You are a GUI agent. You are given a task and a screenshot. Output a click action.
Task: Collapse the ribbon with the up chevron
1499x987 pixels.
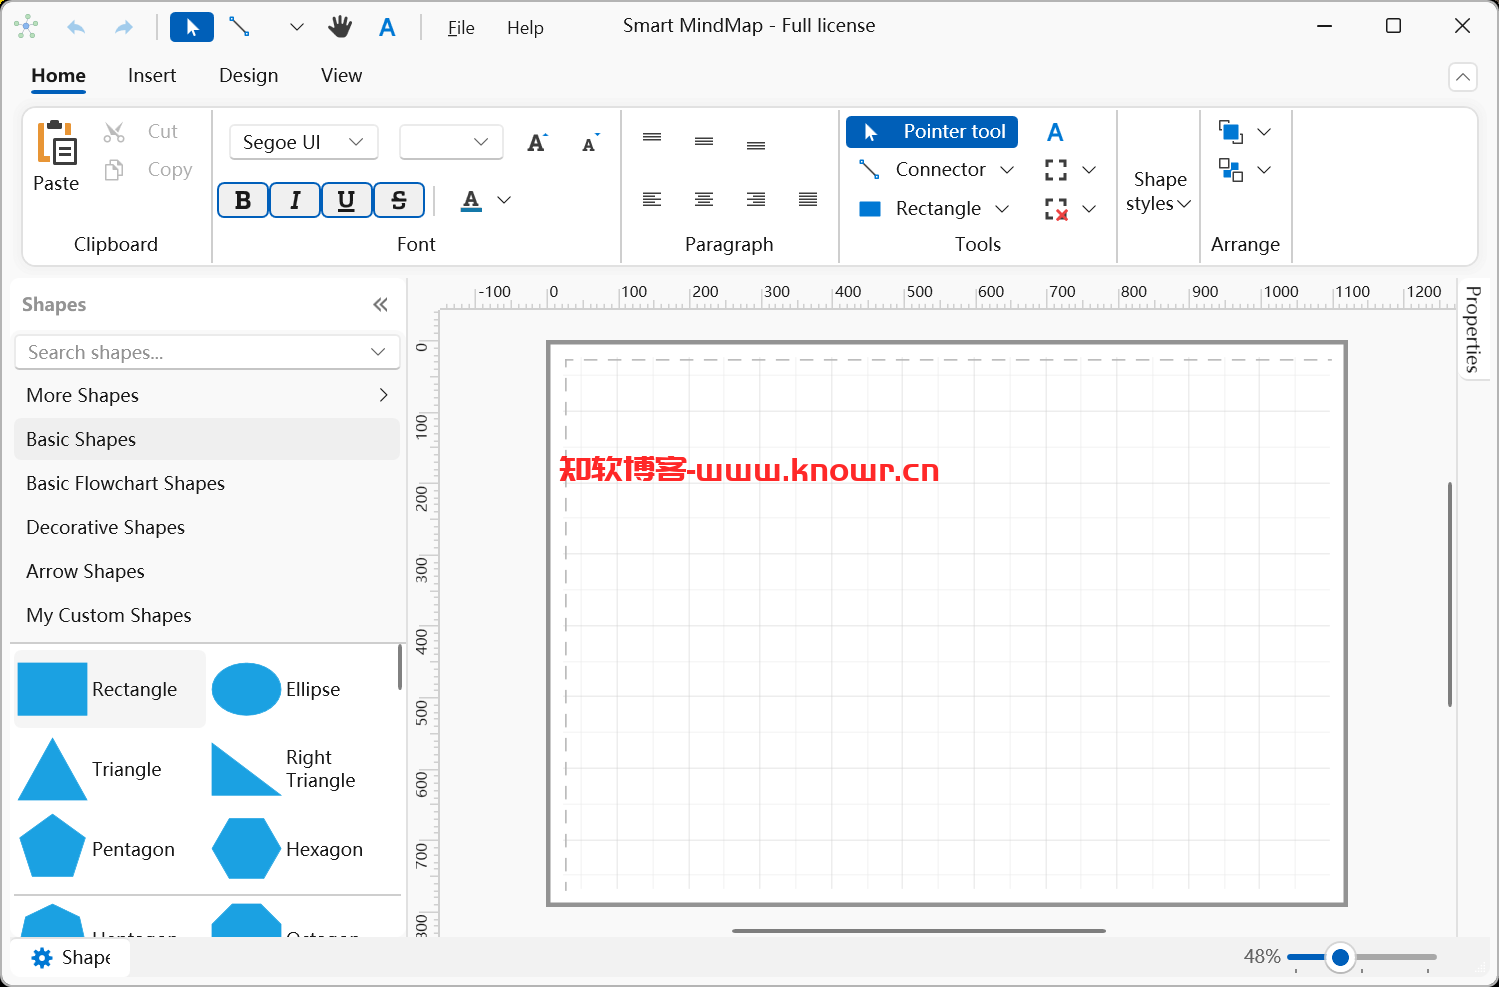pyautogui.click(x=1462, y=77)
